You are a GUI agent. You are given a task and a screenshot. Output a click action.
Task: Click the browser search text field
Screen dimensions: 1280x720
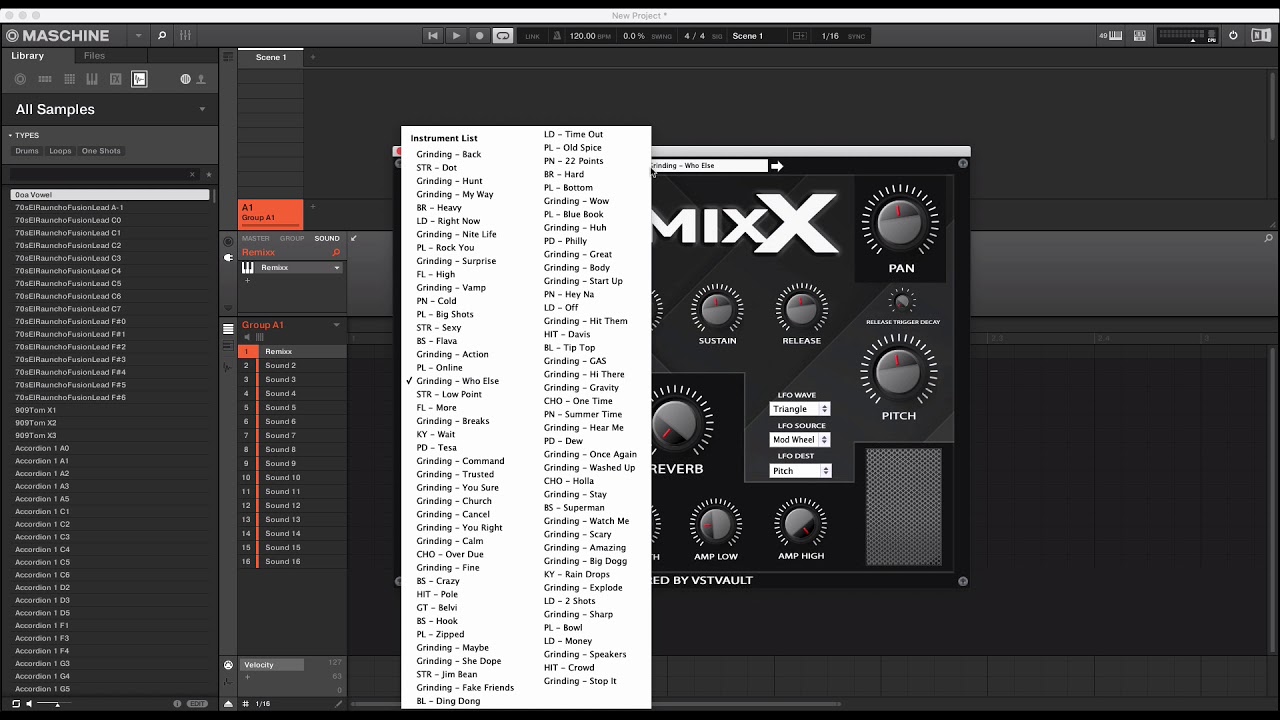tap(98, 174)
